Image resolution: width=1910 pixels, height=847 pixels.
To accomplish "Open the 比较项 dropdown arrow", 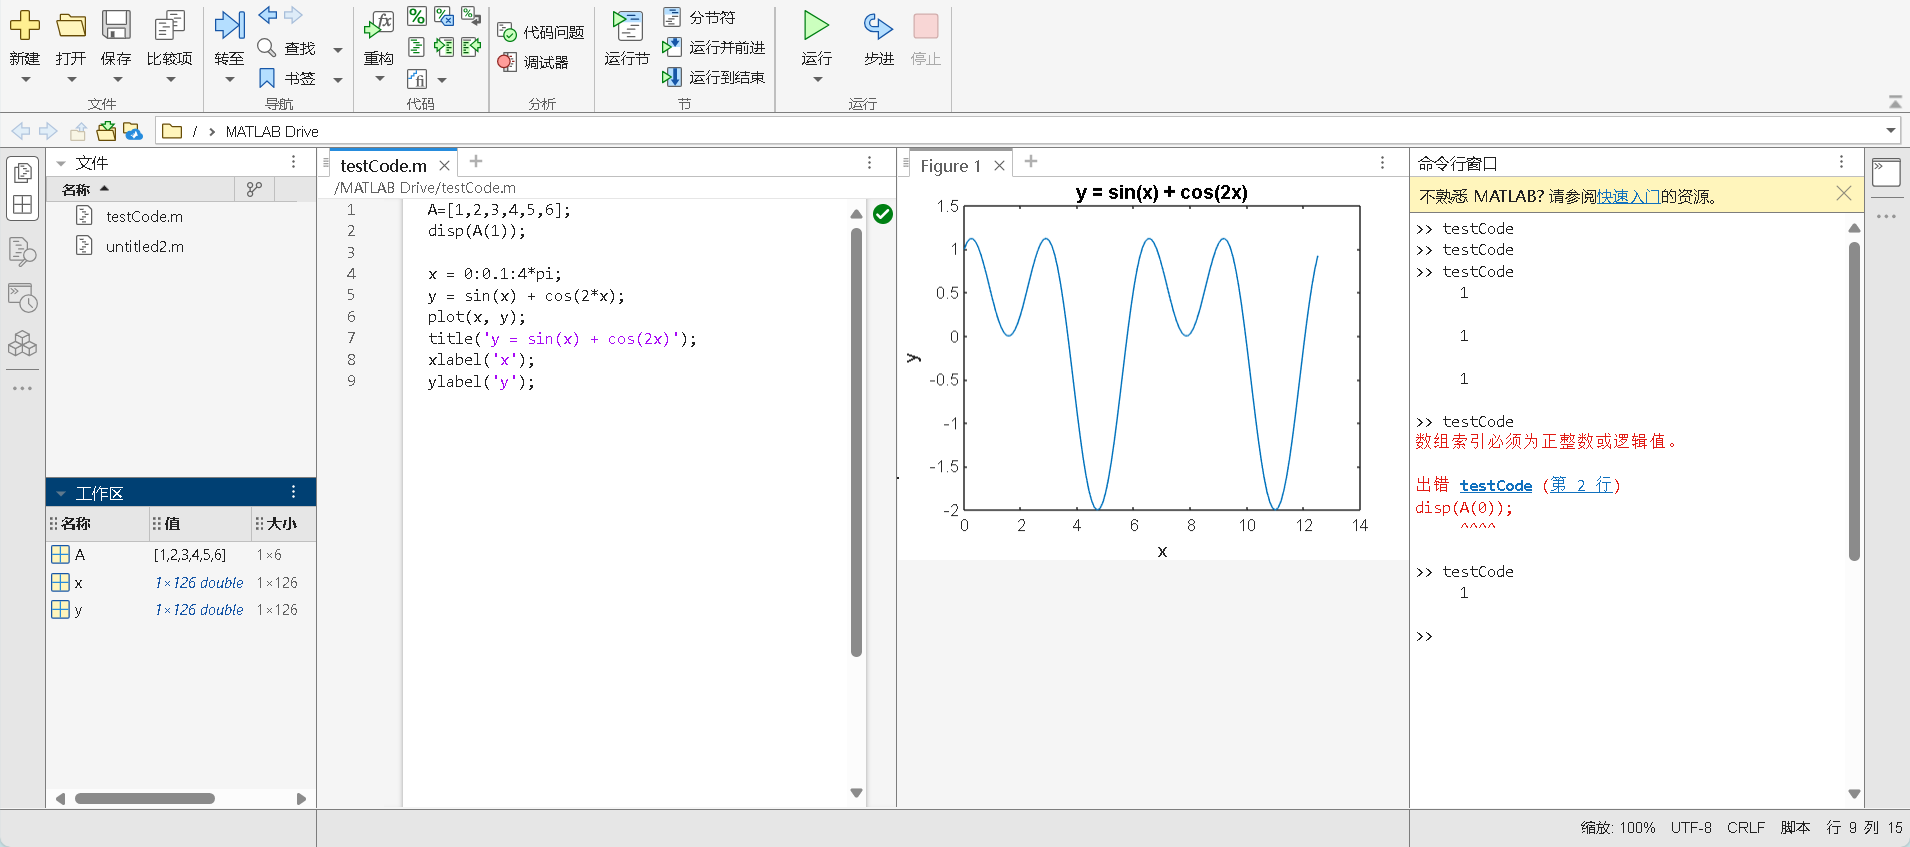I will coord(170,80).
